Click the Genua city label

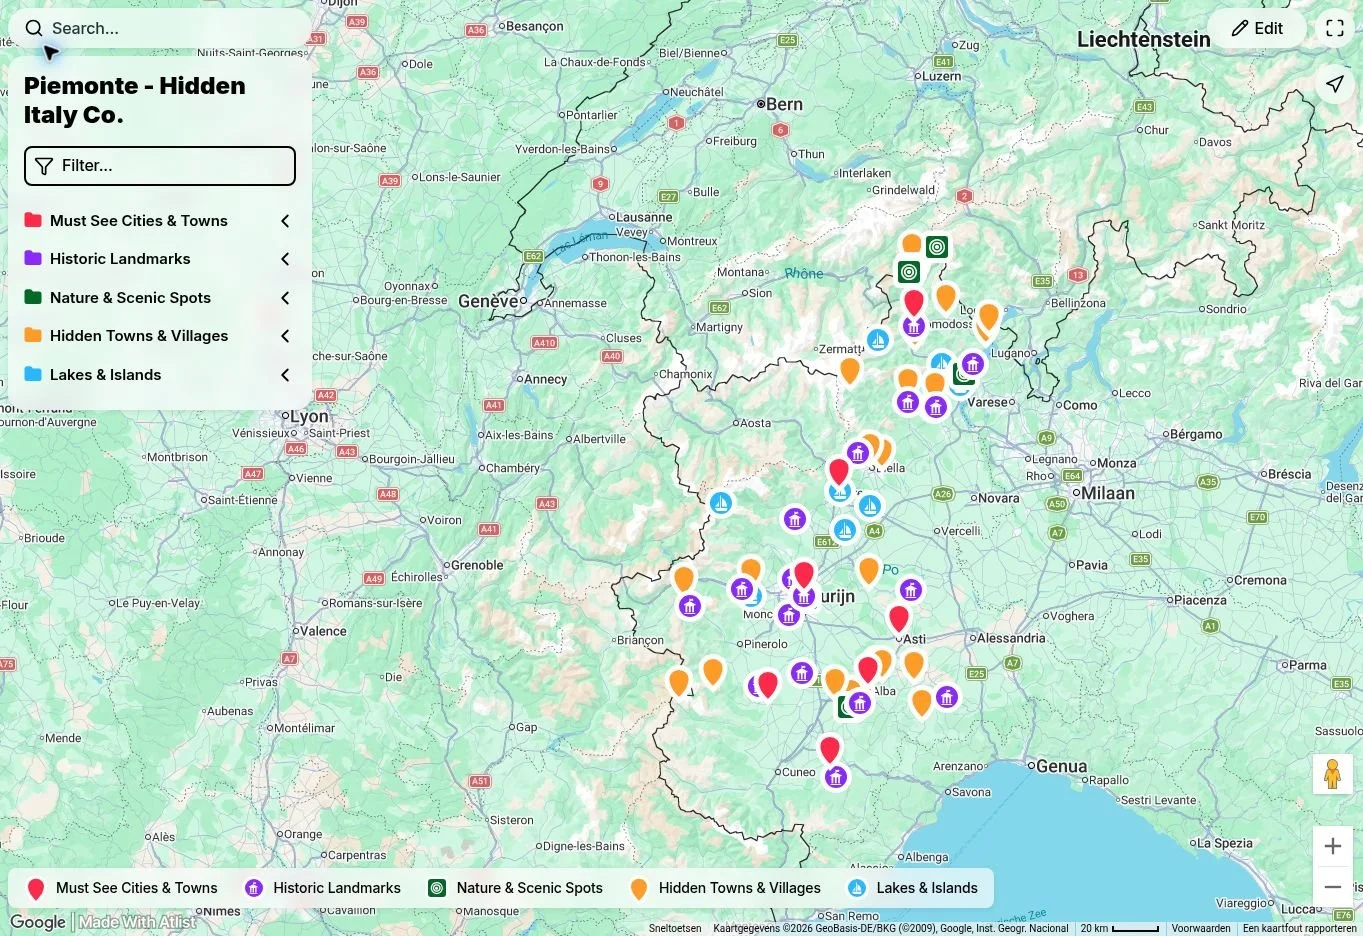point(1061,766)
